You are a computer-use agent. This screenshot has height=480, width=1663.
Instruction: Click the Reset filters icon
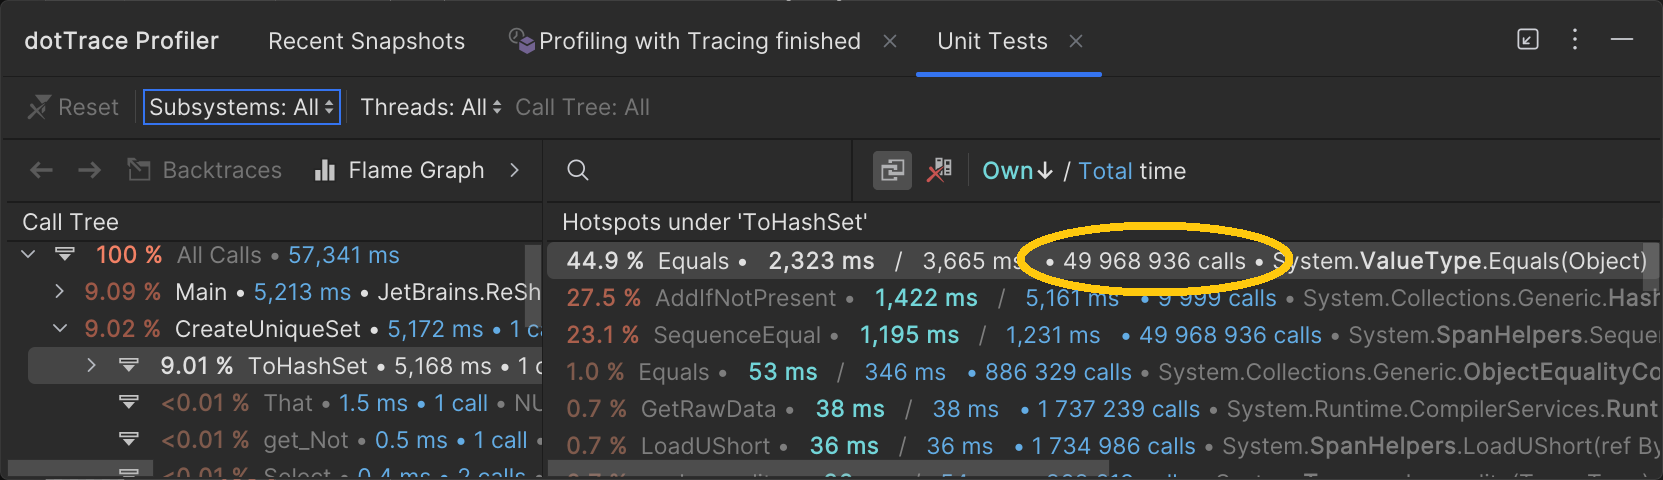38,107
